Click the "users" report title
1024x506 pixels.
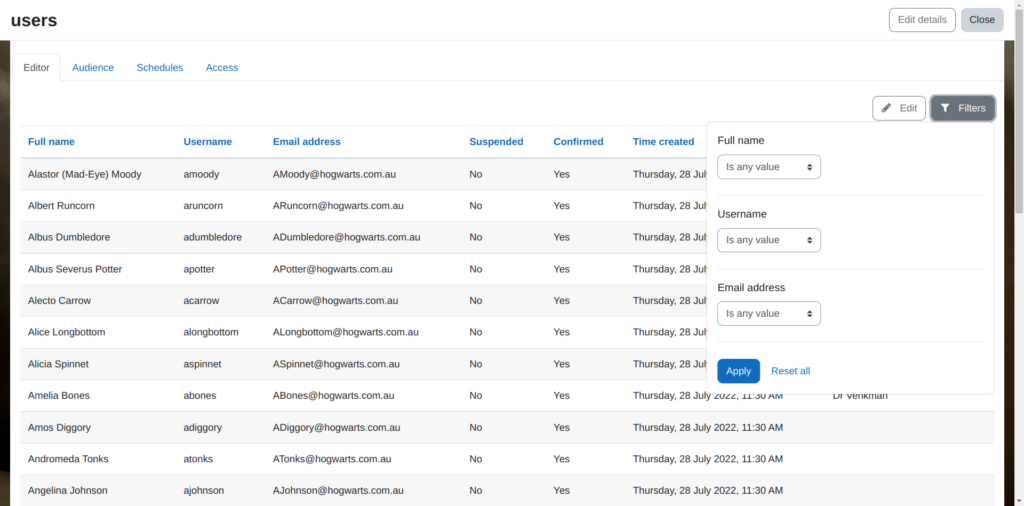click(x=34, y=20)
